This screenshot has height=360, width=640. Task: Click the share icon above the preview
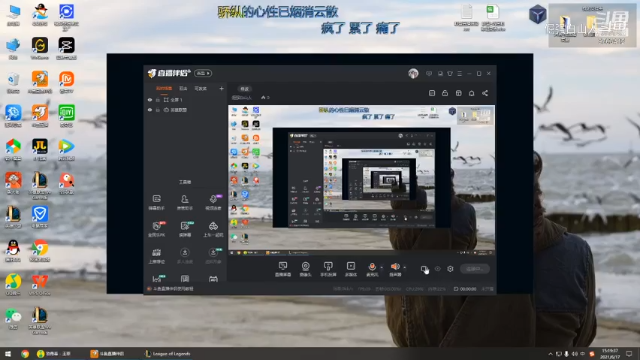(485, 93)
